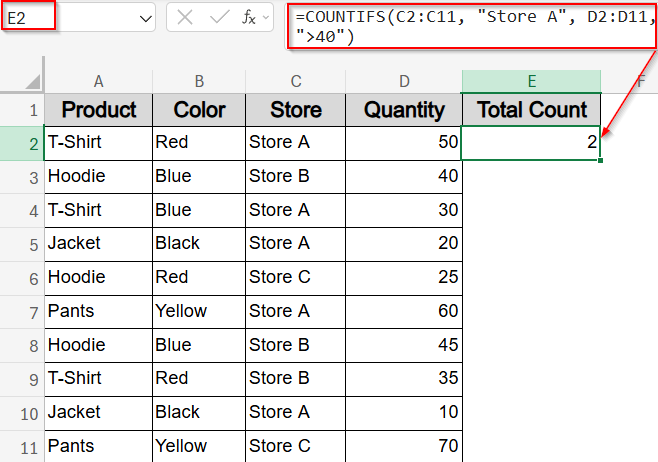Select row 10 header
Screen dimensions: 658x462
(22, 413)
